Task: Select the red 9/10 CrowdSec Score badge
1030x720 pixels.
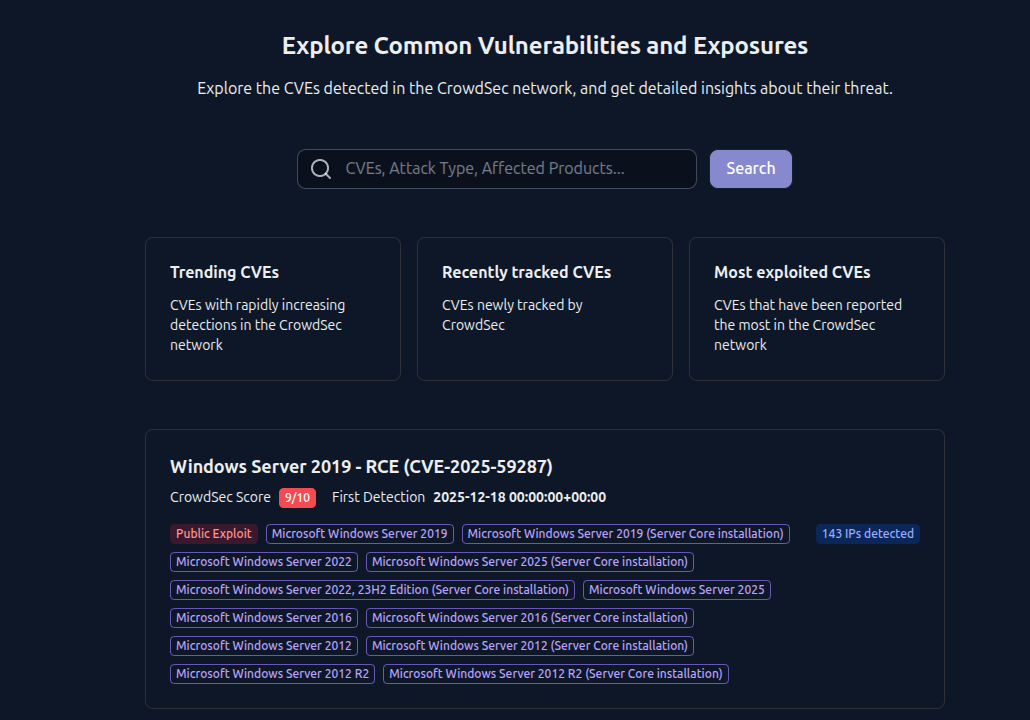Action: point(296,497)
